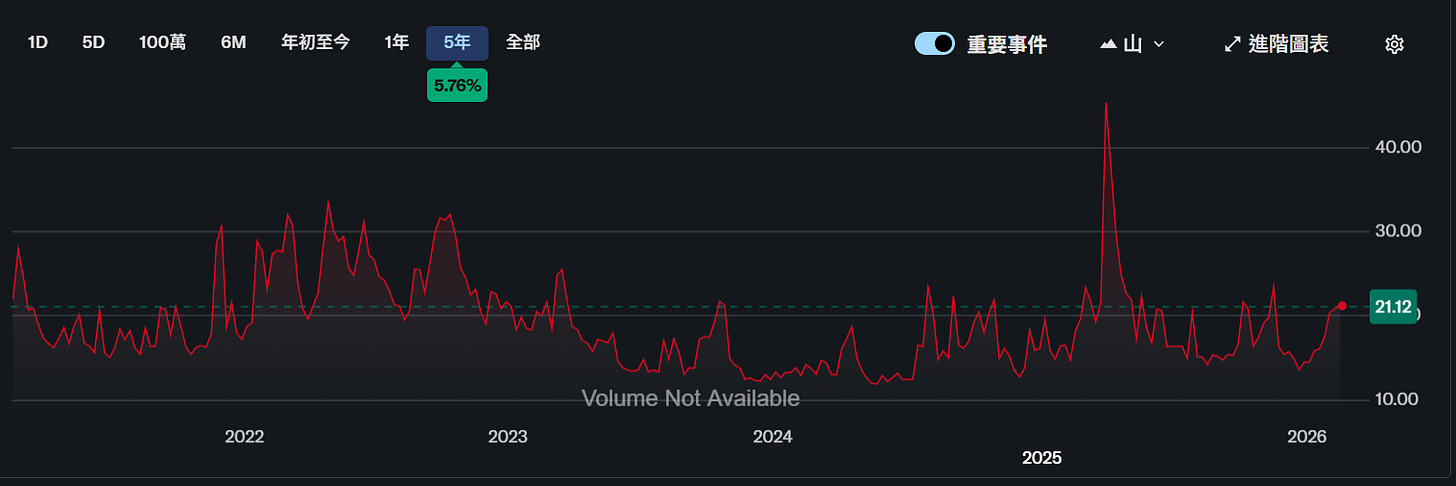The image size is (1456, 486).
Task: Click the 2022 axis label
Action: coord(244,436)
